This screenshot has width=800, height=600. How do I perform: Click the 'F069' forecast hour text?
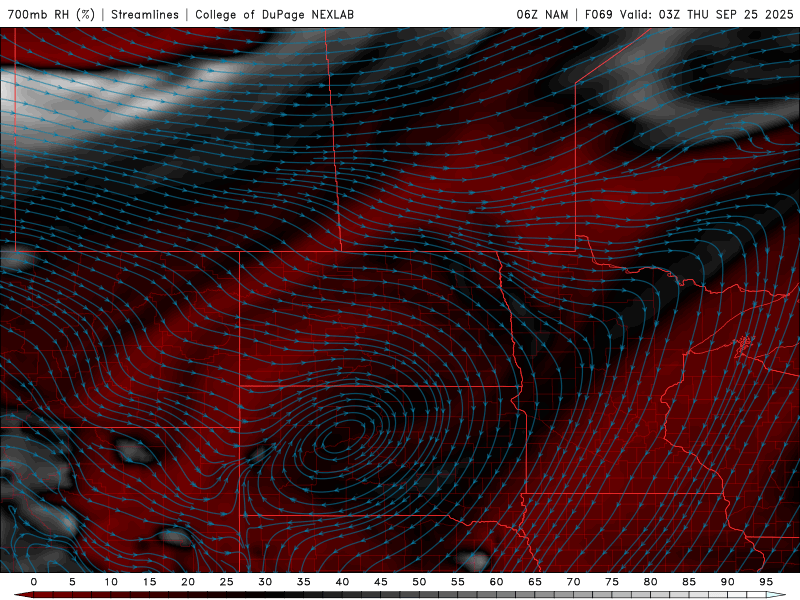coord(598,14)
